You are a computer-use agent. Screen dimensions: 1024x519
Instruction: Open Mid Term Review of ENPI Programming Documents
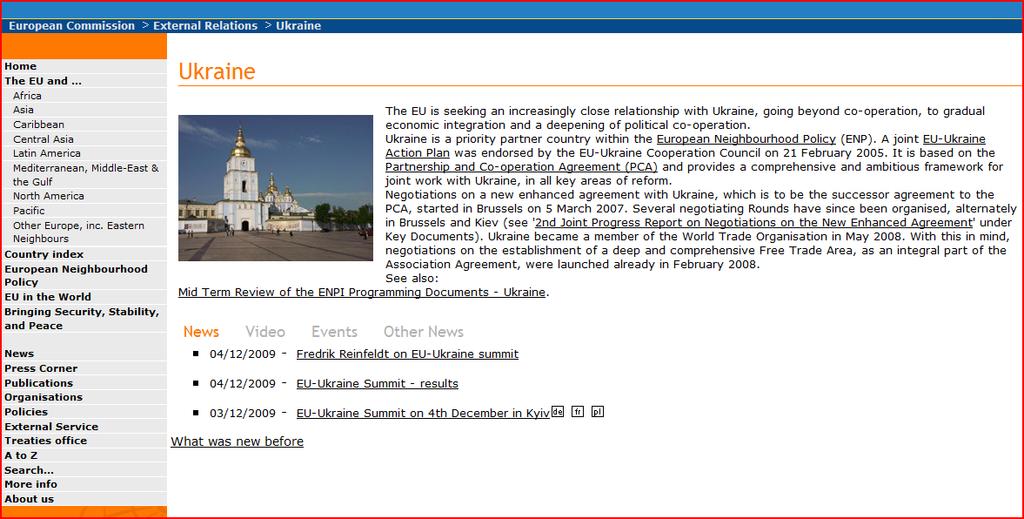pos(362,292)
